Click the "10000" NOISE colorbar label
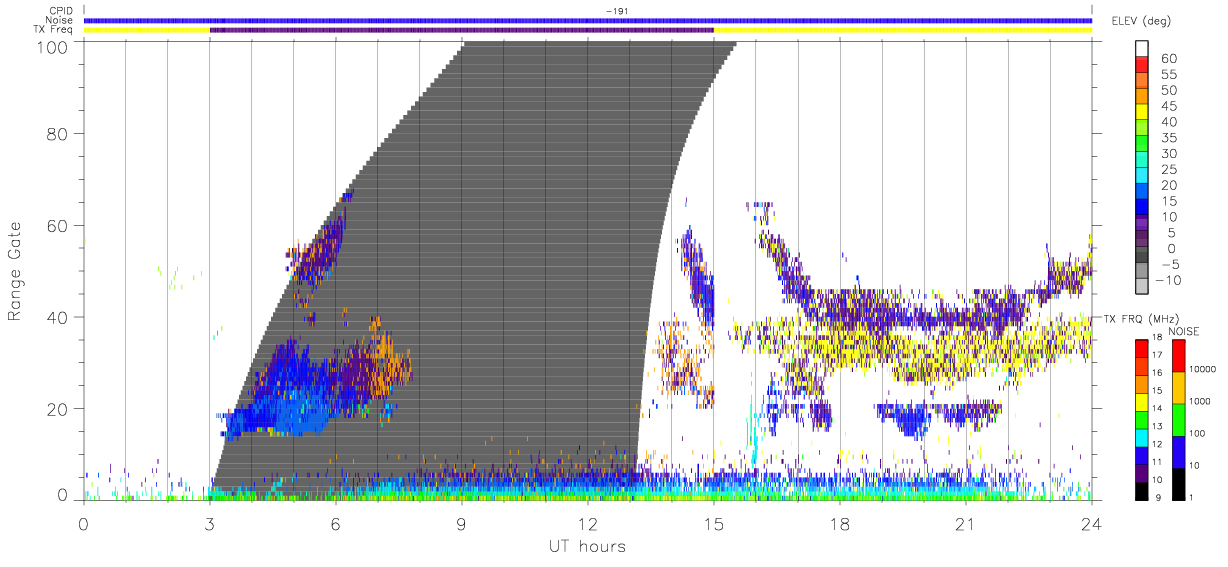Screen dimensions: 1228x567 pyautogui.click(x=1205, y=371)
